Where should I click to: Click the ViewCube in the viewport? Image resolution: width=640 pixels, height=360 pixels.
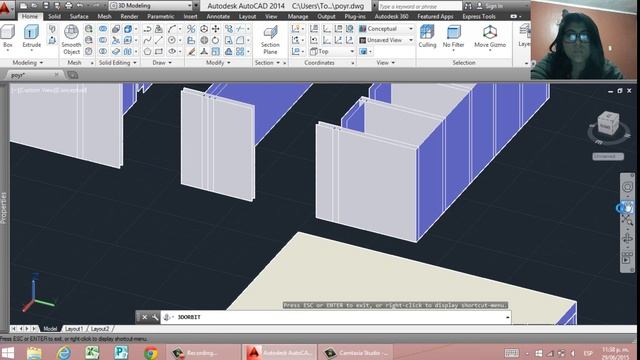pyautogui.click(x=608, y=123)
